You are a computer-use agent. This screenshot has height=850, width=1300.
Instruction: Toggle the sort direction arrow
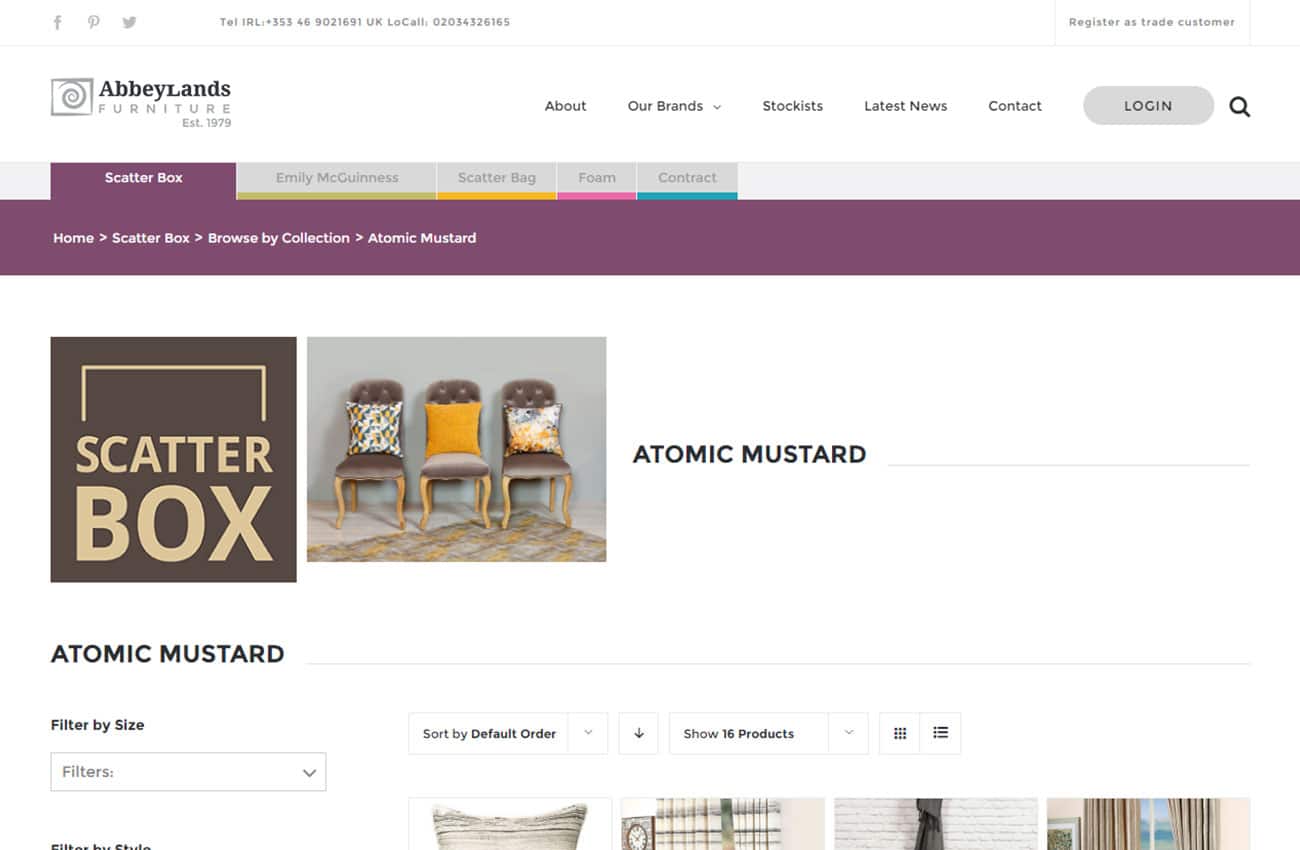(638, 733)
